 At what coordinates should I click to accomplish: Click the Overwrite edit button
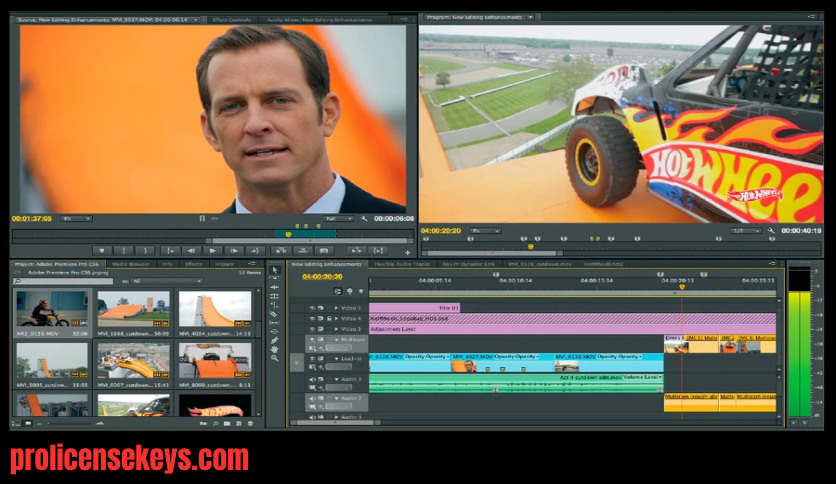[x=302, y=251]
